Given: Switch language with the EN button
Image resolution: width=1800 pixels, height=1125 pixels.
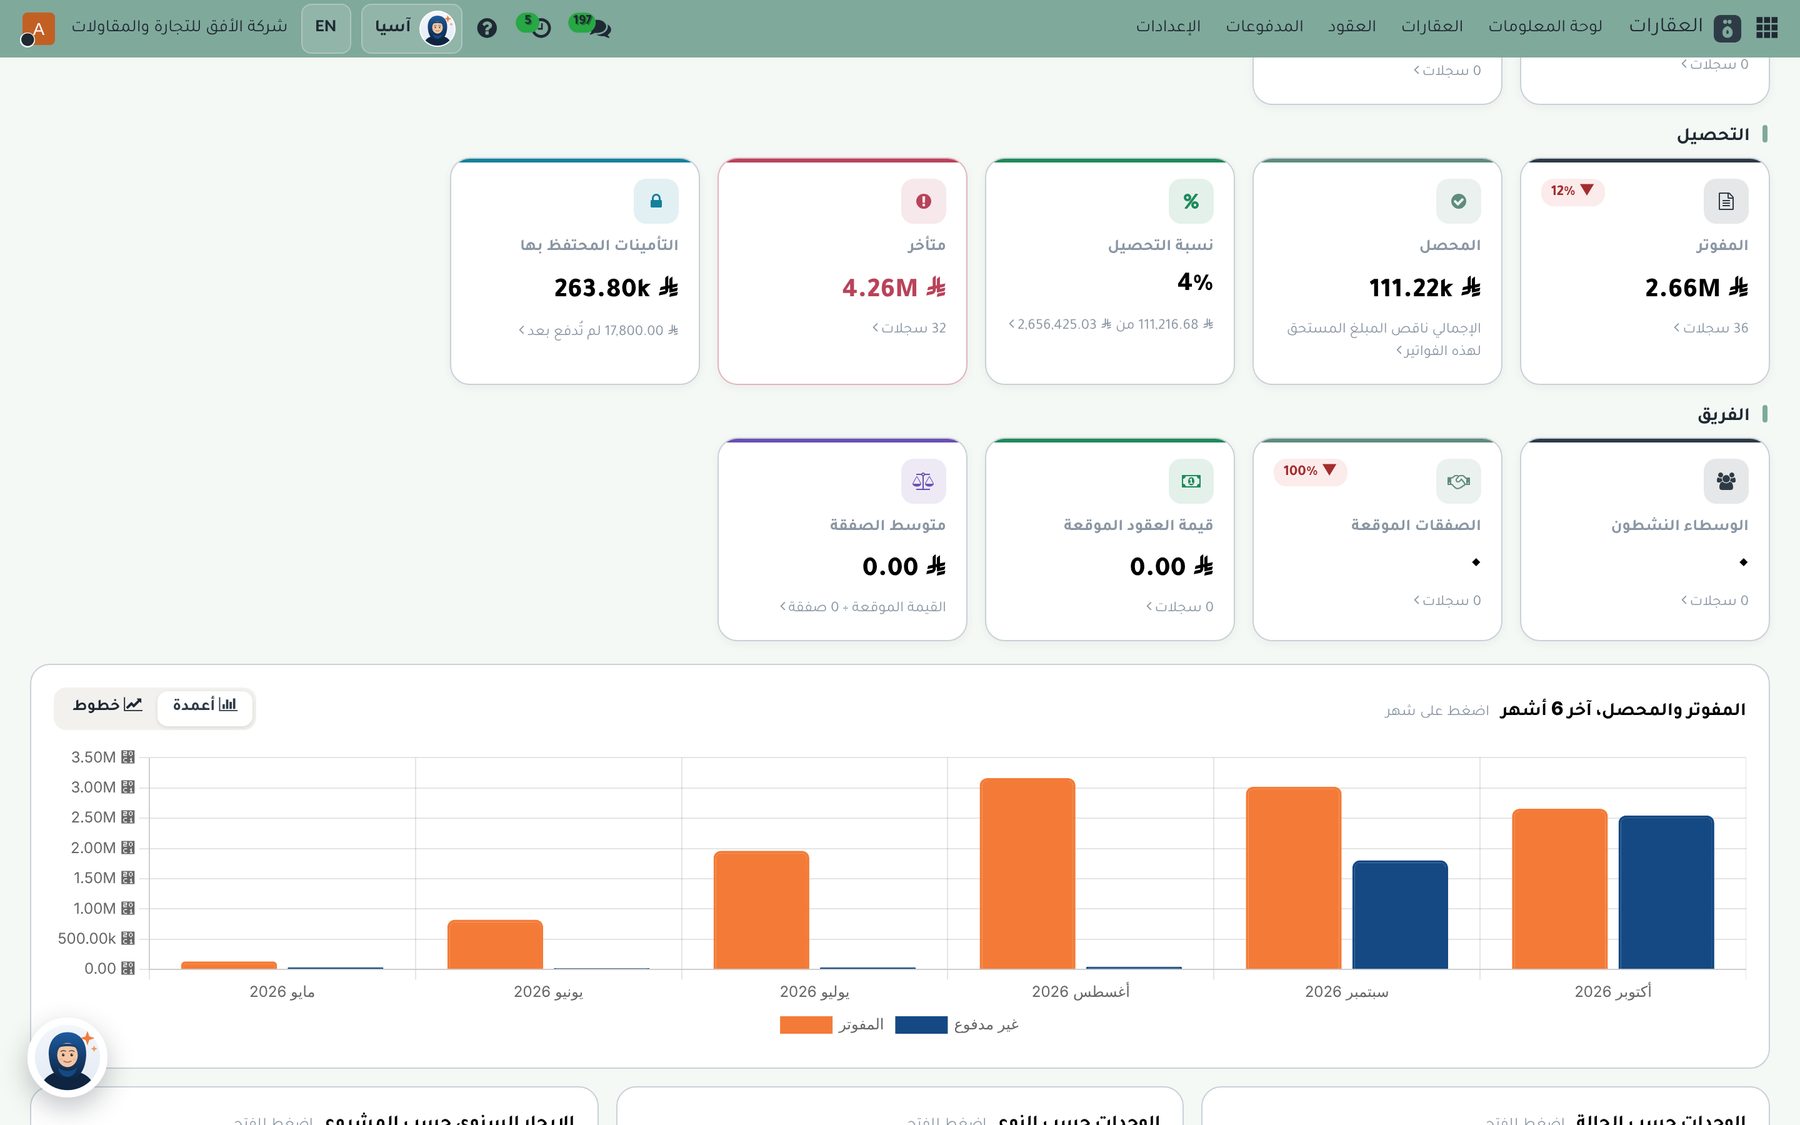Looking at the screenshot, I should point(326,28).
